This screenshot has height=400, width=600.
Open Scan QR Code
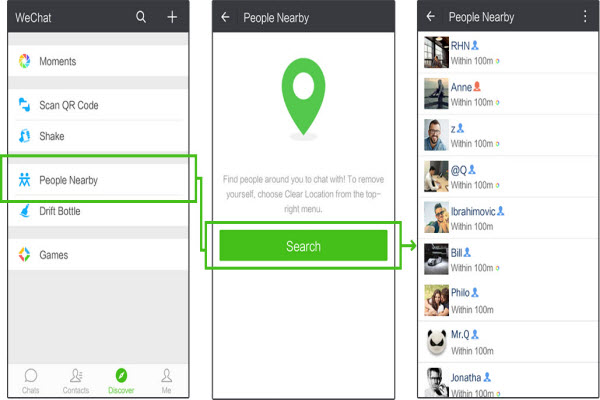tap(98, 105)
